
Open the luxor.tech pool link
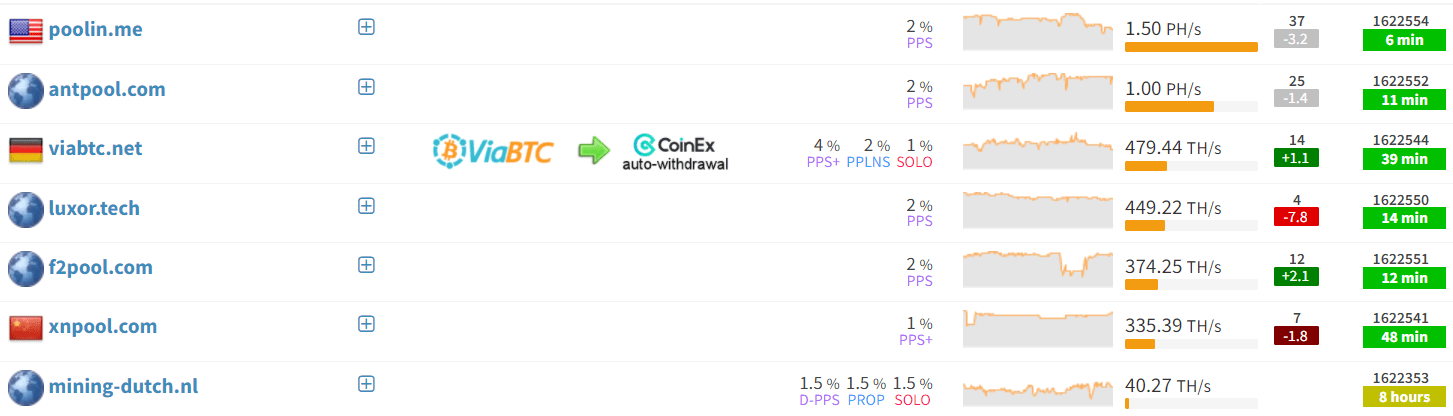pyautogui.click(x=94, y=209)
